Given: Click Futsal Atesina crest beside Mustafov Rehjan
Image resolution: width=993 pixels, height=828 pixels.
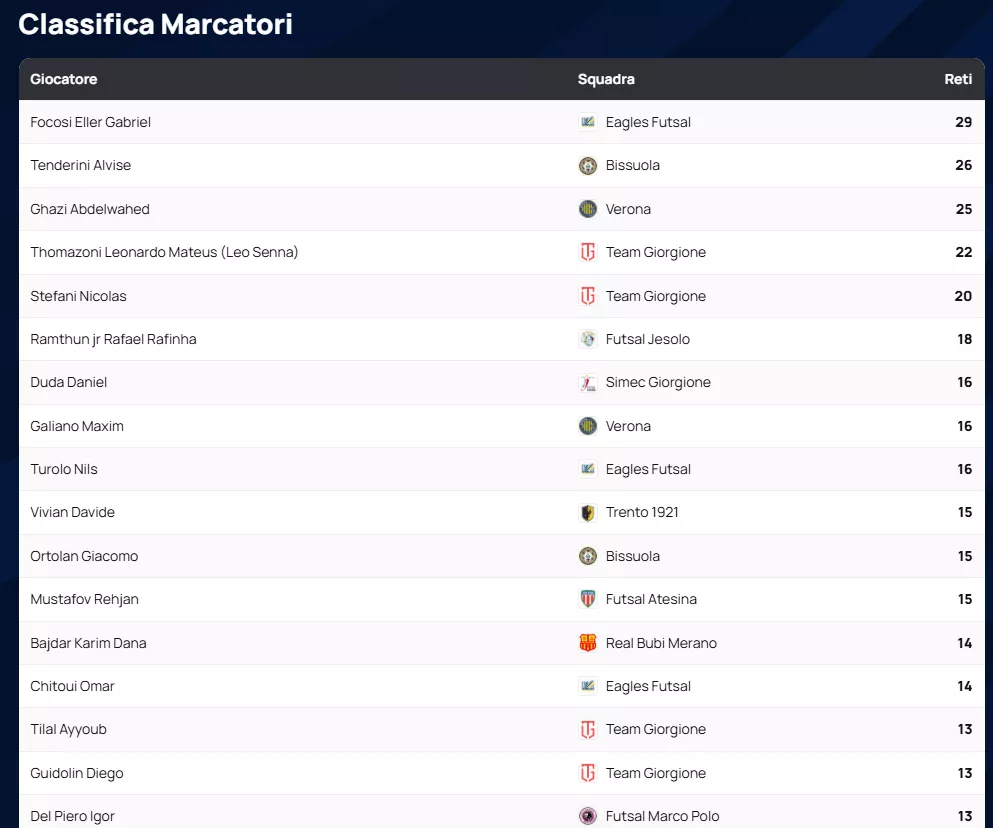Looking at the screenshot, I should coord(588,599).
